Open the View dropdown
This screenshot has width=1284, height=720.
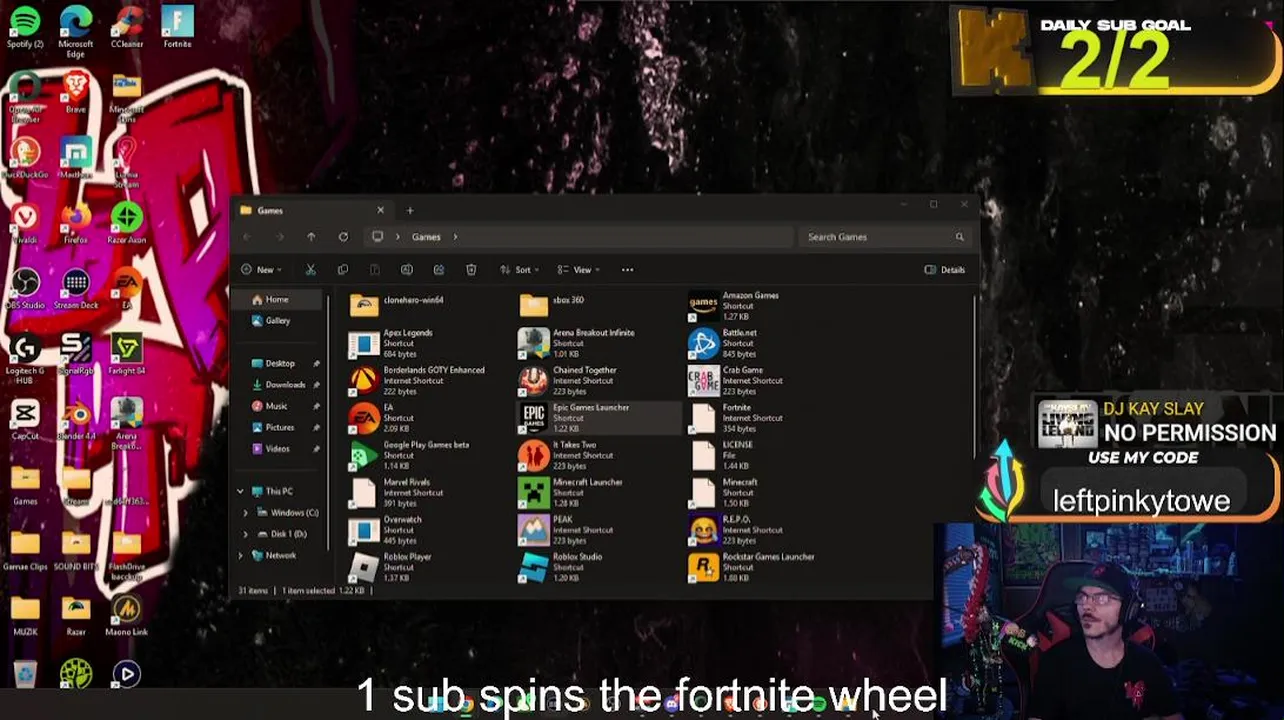pyautogui.click(x=578, y=270)
